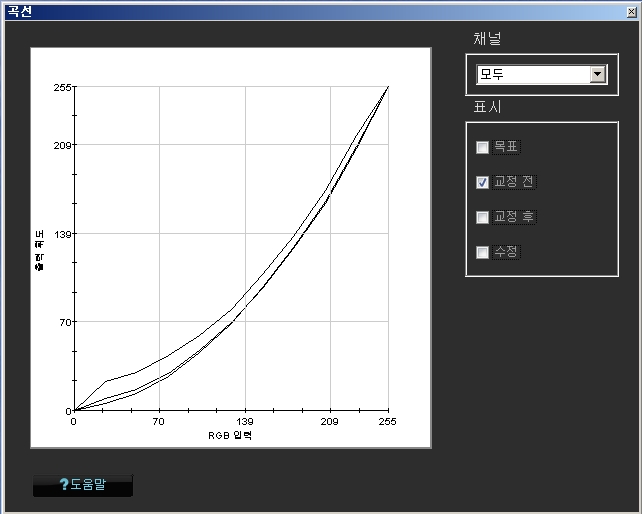Click the 채널 section label
Image resolution: width=642 pixels, height=514 pixels.
[x=487, y=39]
